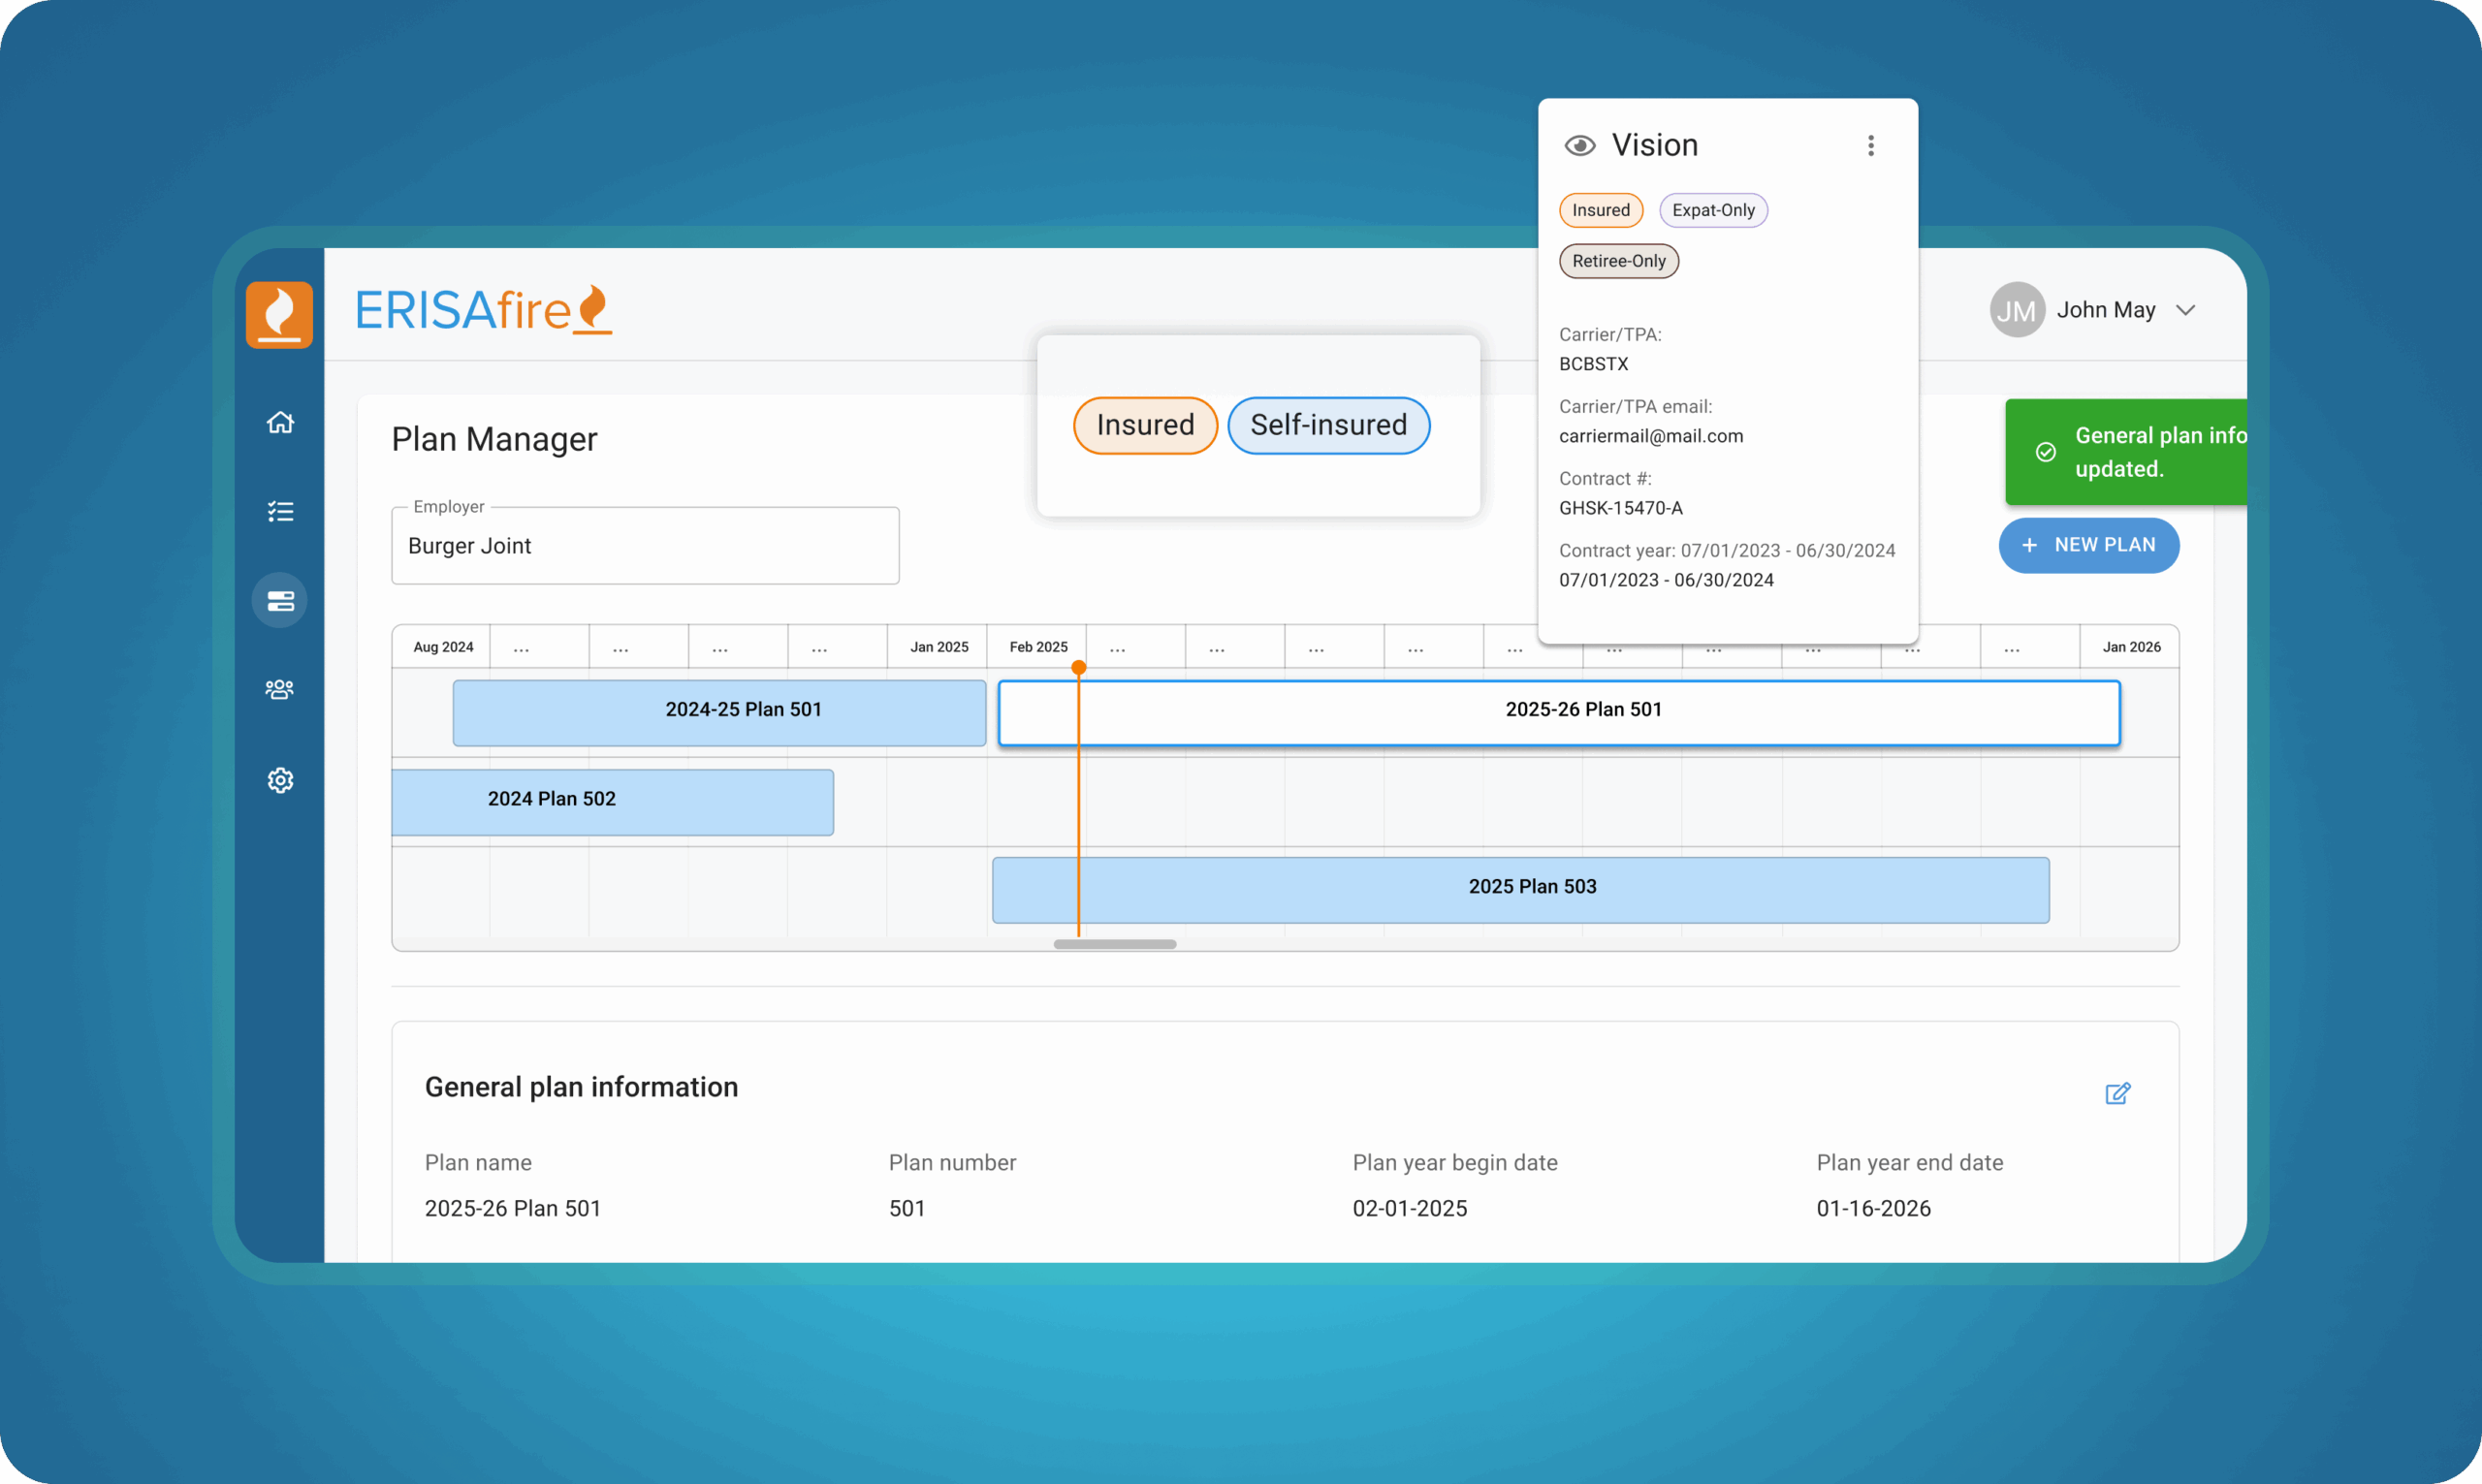This screenshot has width=2482, height=1484.
Task: Select the 2025-26 Plan 501 timeline bar
Action: pyautogui.click(x=1559, y=713)
